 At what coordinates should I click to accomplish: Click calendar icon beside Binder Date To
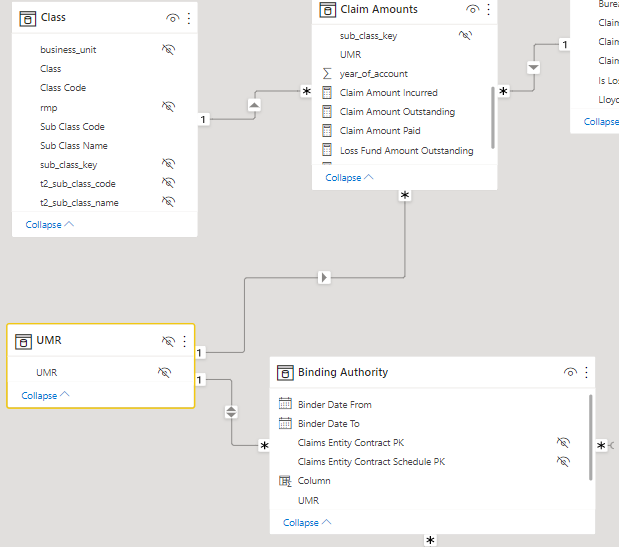[285, 423]
